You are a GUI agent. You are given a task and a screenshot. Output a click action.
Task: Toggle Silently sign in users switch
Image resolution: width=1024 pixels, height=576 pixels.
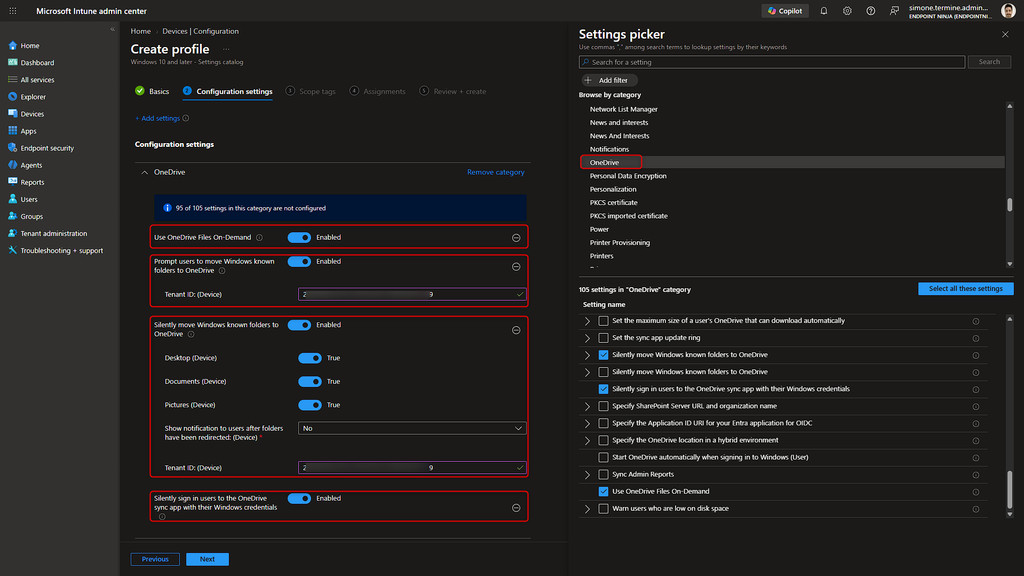pos(299,498)
